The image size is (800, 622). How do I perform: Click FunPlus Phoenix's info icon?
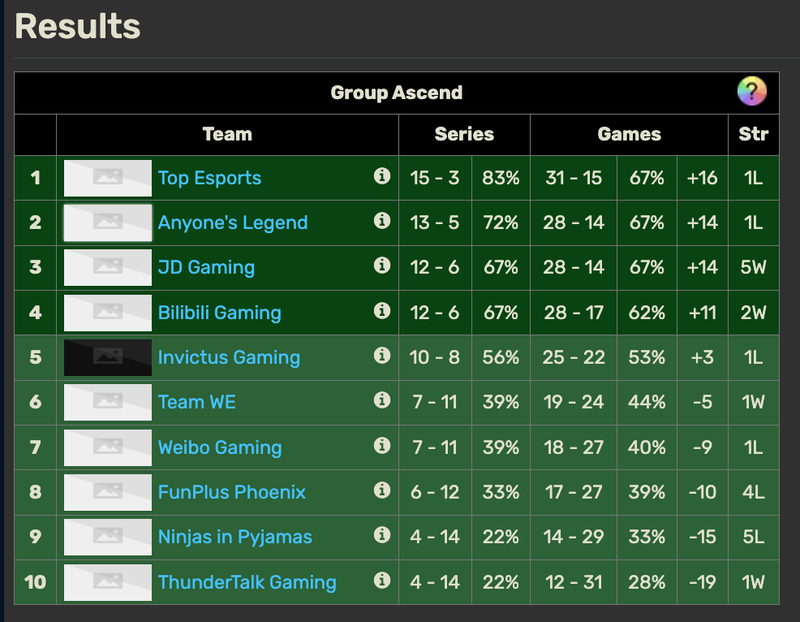point(381,490)
